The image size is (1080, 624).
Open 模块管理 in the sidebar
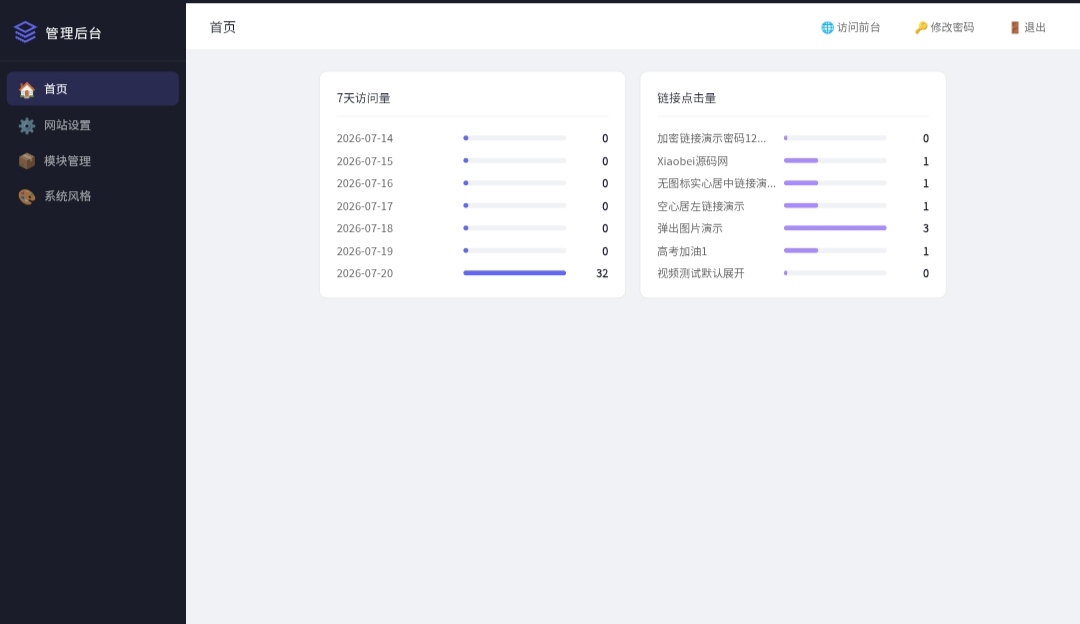pos(93,160)
